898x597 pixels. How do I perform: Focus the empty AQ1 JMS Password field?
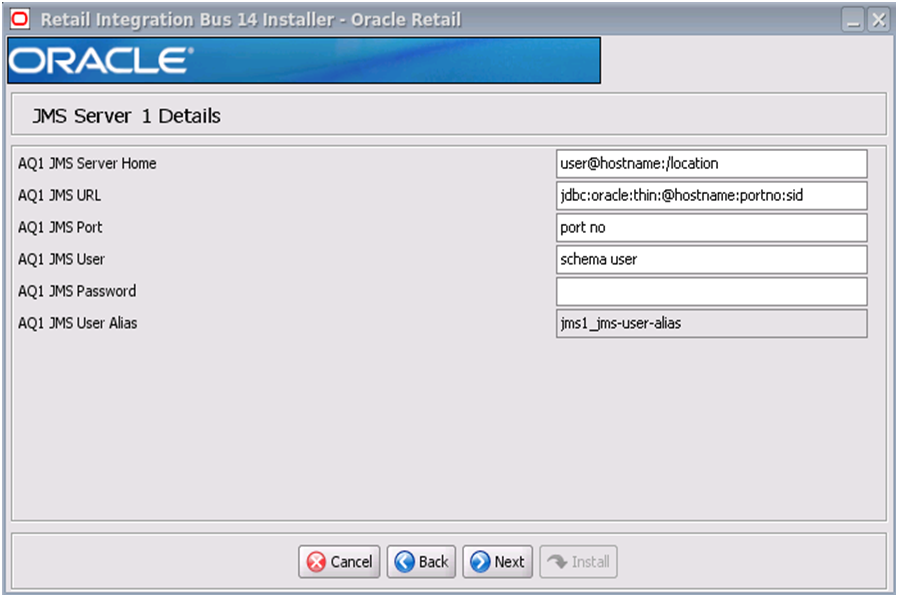coord(711,292)
